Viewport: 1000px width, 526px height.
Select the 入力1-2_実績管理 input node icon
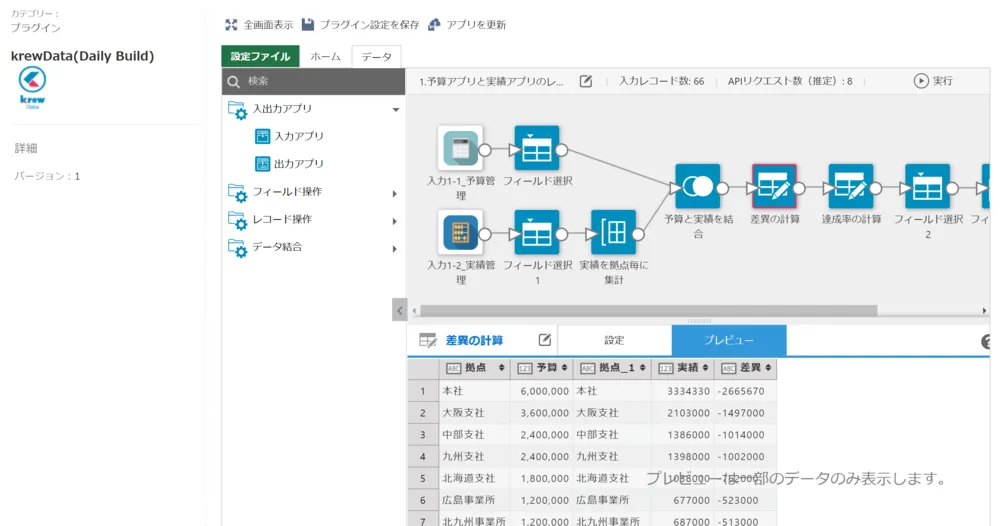coord(460,233)
